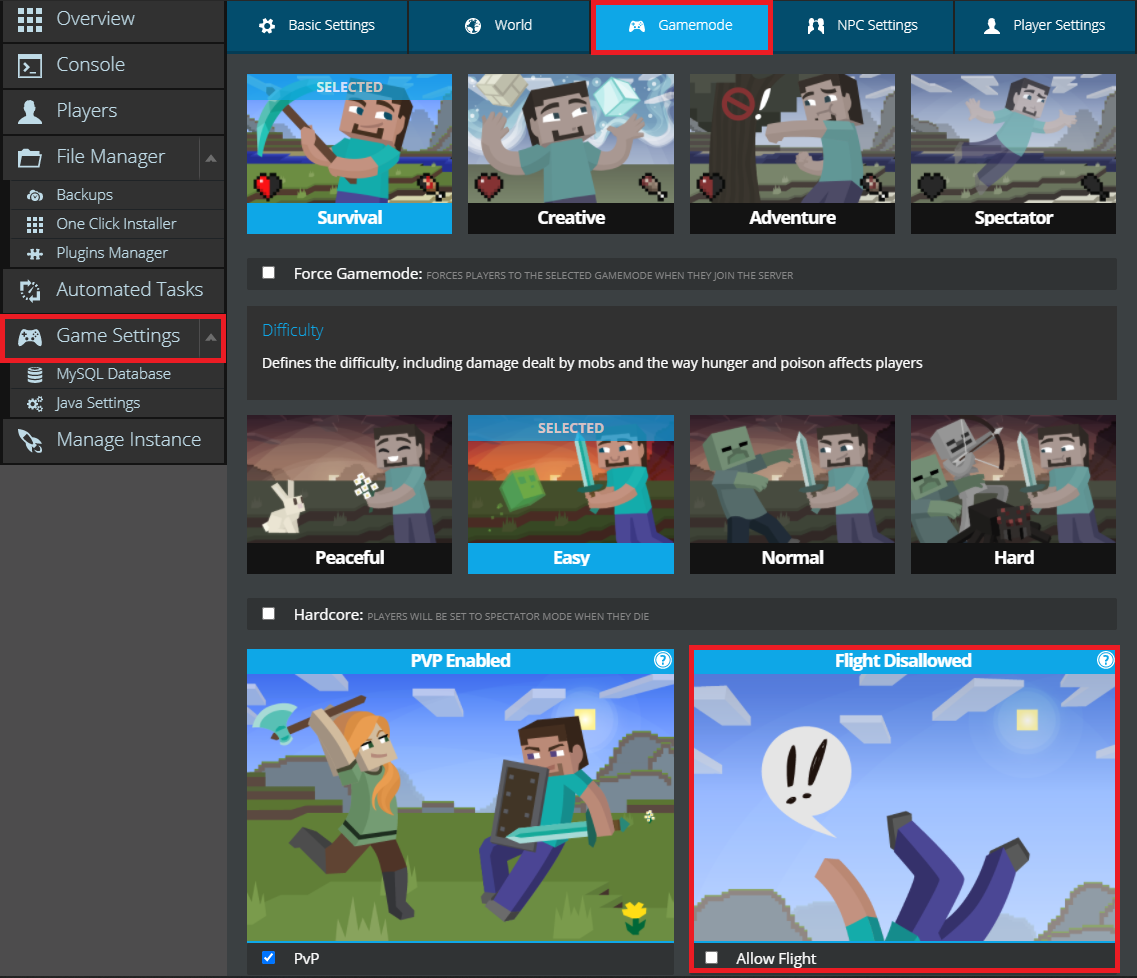The width and height of the screenshot is (1137, 978).
Task: Click the Console terminal icon in sidebar
Action: (31, 66)
